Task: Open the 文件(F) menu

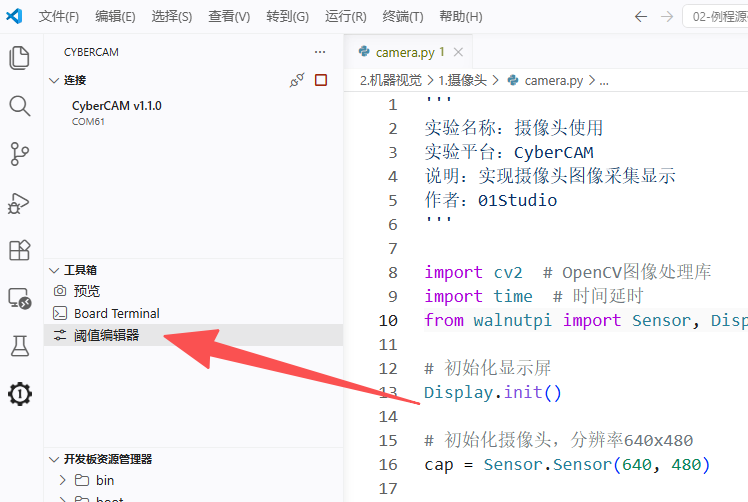Action: coord(59,17)
